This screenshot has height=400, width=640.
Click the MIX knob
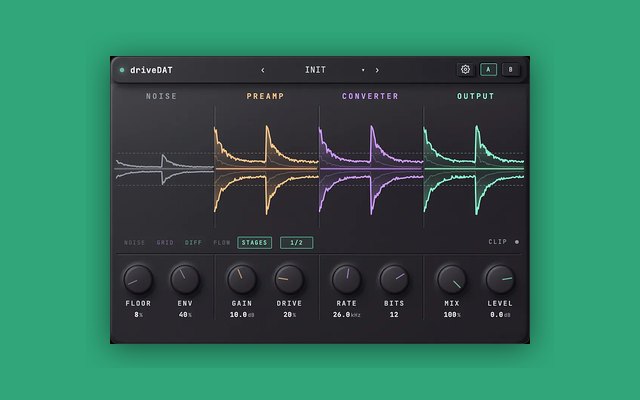(x=452, y=280)
